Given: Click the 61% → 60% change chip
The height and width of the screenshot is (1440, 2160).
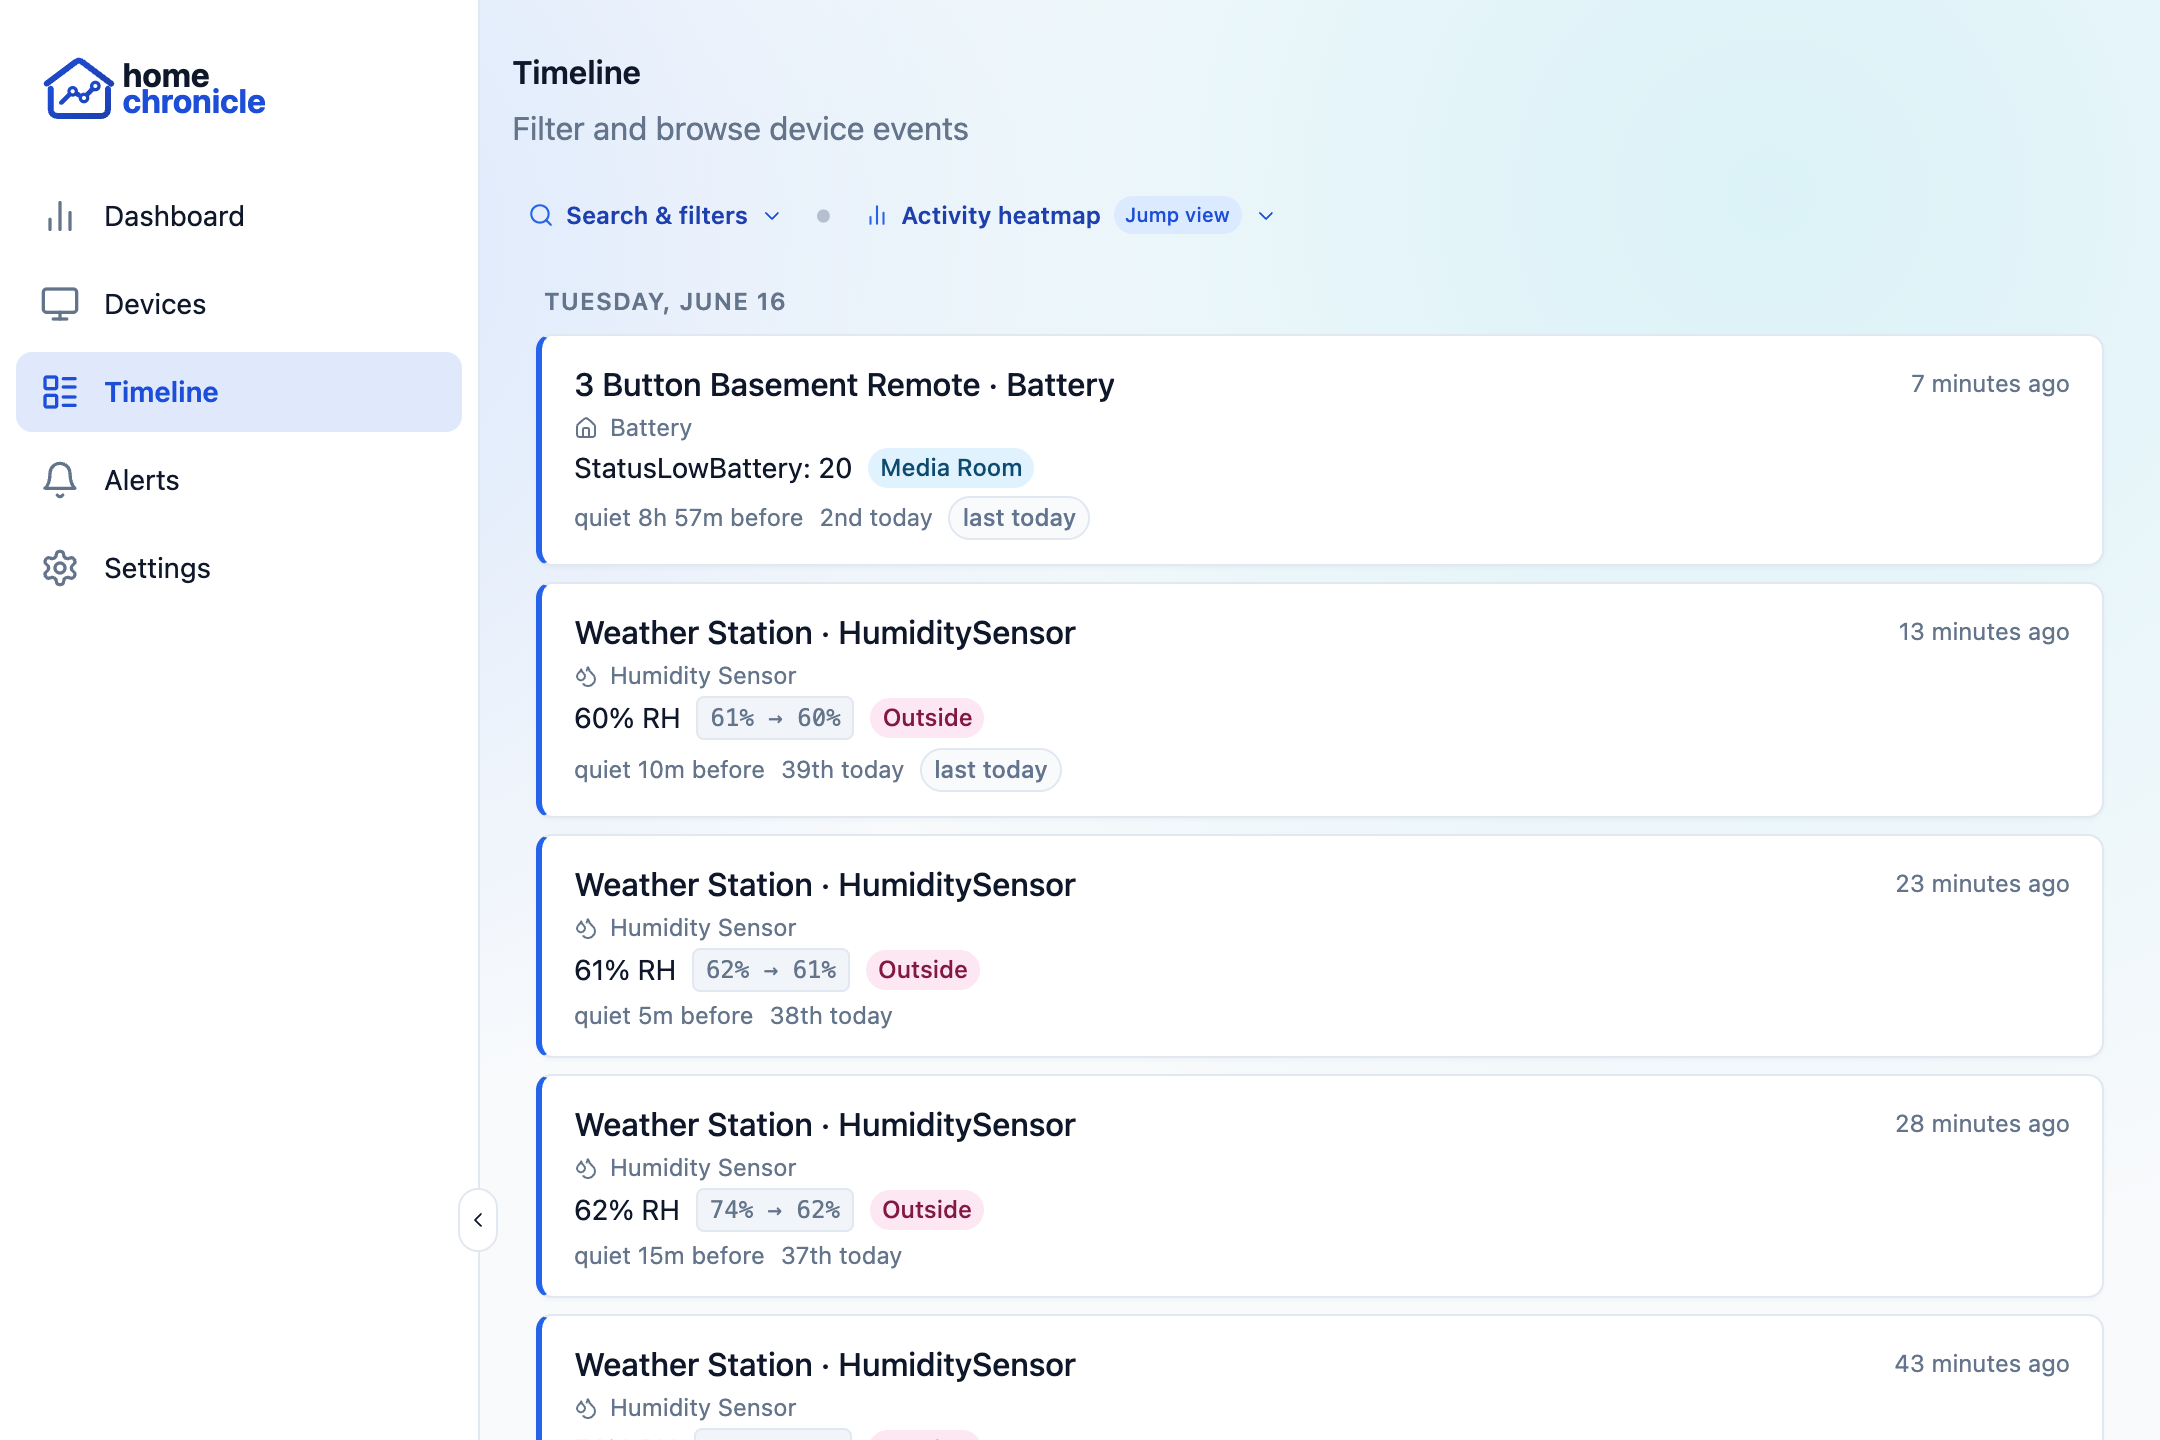Looking at the screenshot, I should coord(775,718).
